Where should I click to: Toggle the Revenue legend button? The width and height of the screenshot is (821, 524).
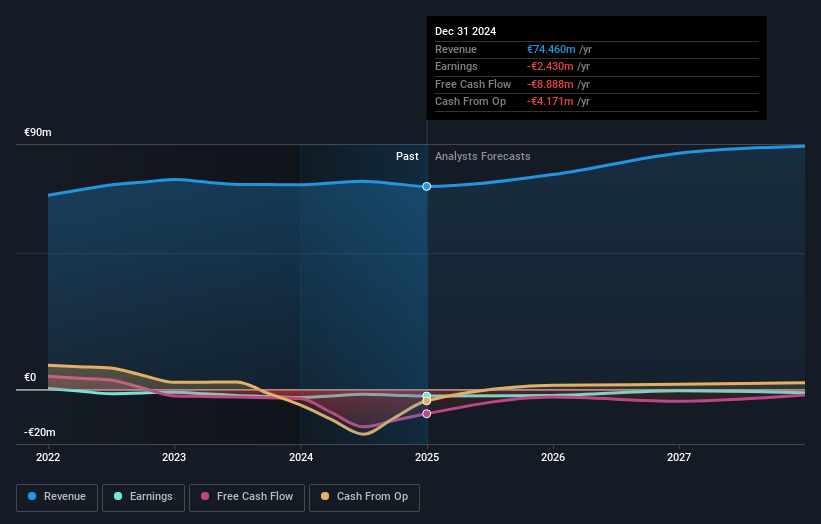coord(57,497)
